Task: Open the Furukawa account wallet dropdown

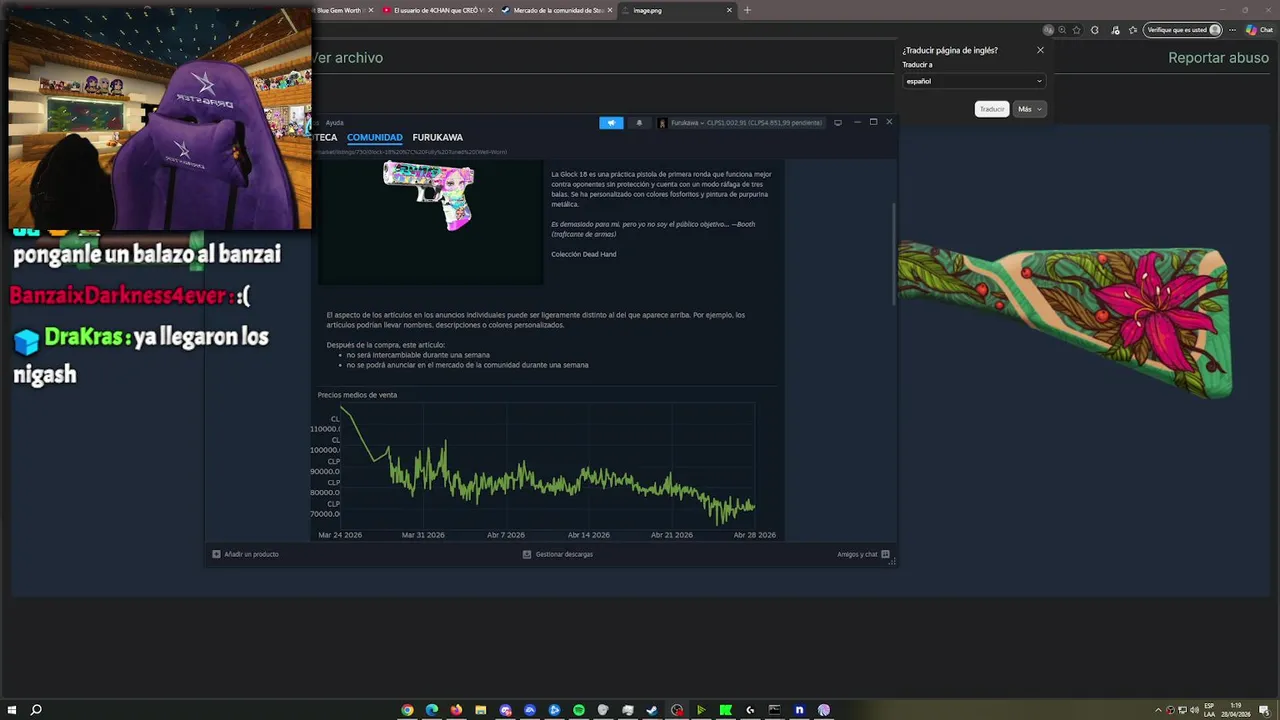Action: click(746, 123)
